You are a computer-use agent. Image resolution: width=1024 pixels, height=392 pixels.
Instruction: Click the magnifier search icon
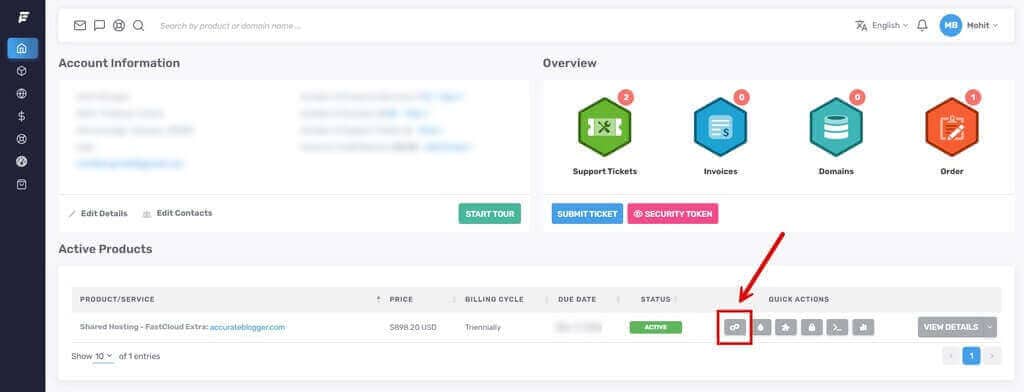(x=138, y=25)
